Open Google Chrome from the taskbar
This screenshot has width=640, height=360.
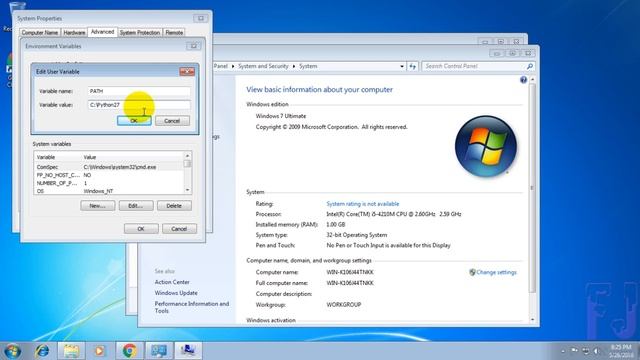click(129, 351)
